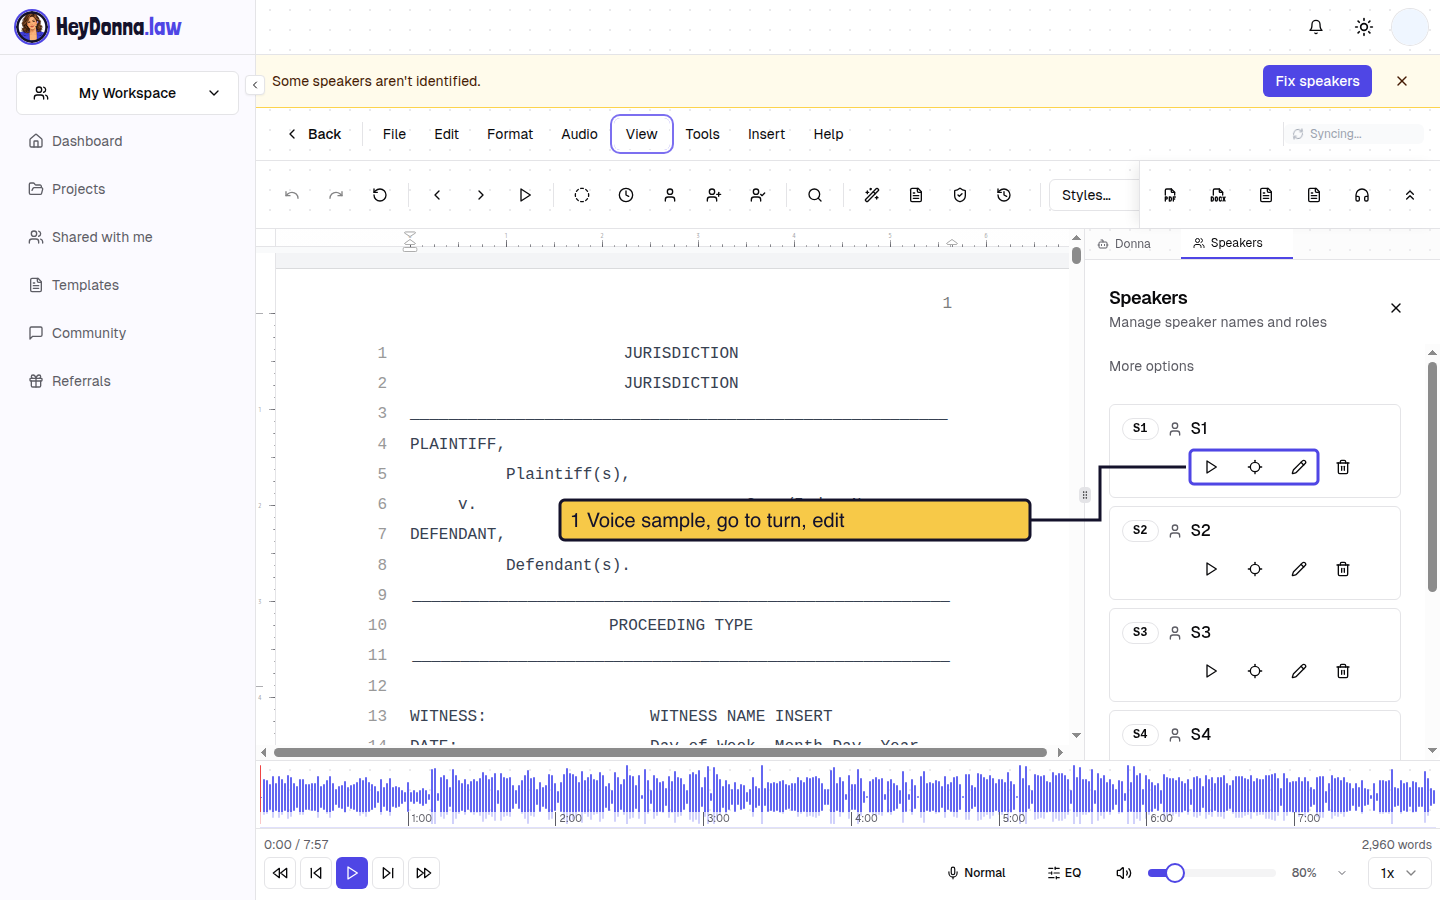Image resolution: width=1440 pixels, height=900 pixels.
Task: Jump to next with right chevron toolbar icon
Action: 481,195
